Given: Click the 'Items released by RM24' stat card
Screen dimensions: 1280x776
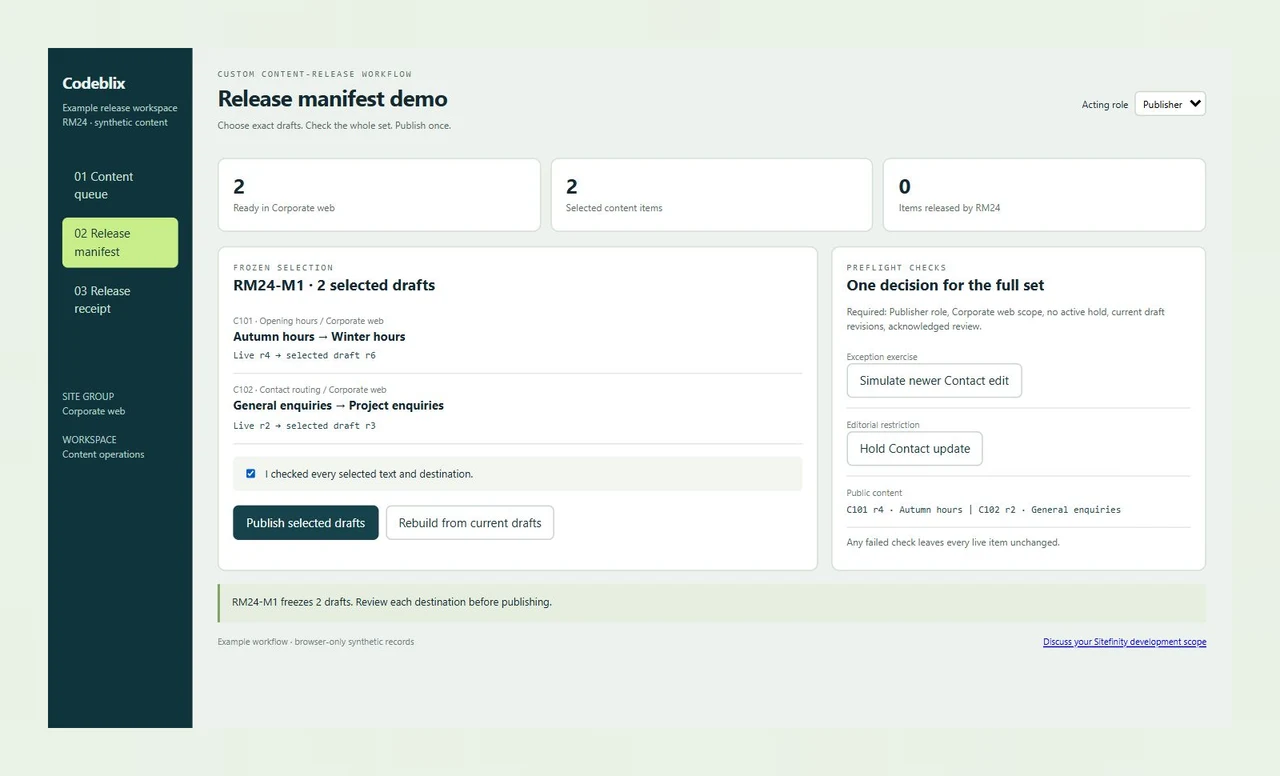Looking at the screenshot, I should pos(1044,195).
